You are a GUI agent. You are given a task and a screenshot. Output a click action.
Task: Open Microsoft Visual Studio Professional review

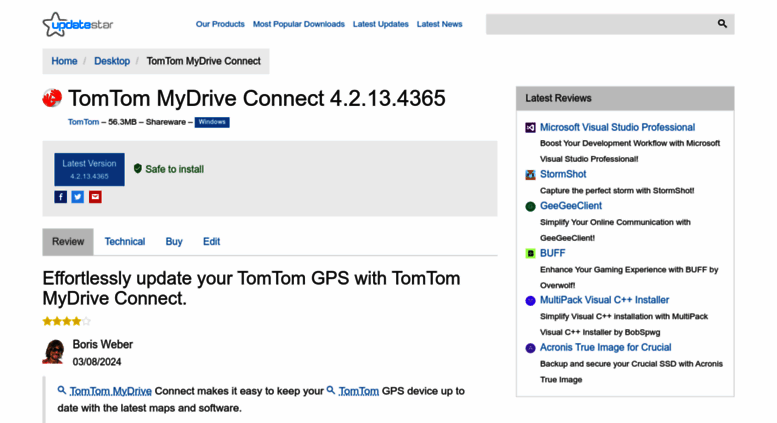click(x=617, y=127)
